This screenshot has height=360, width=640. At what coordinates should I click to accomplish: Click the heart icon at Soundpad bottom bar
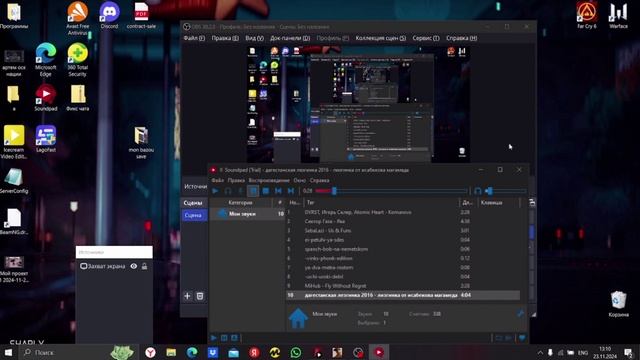click(x=522, y=338)
